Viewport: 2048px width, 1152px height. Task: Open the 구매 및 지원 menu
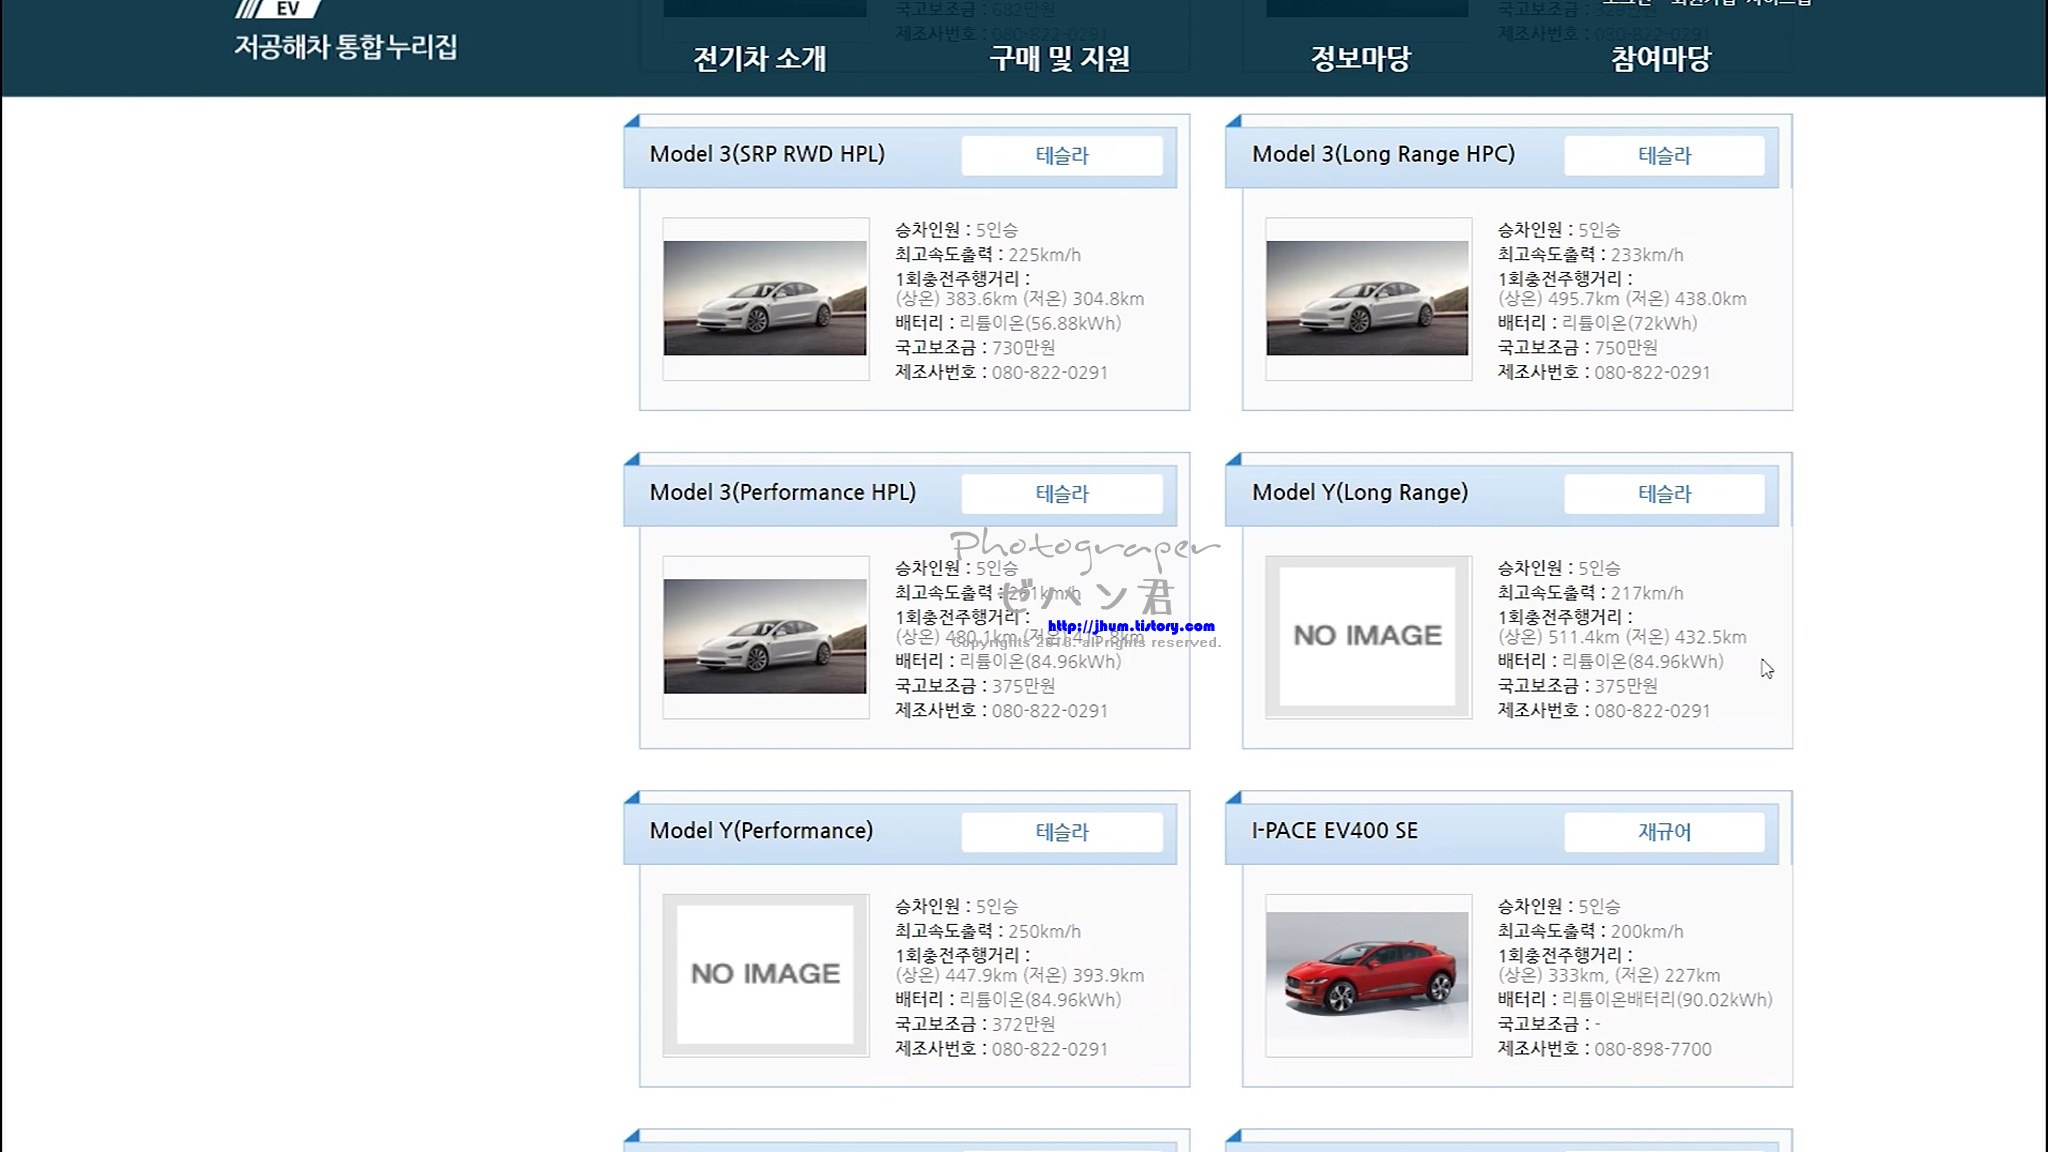point(1059,59)
